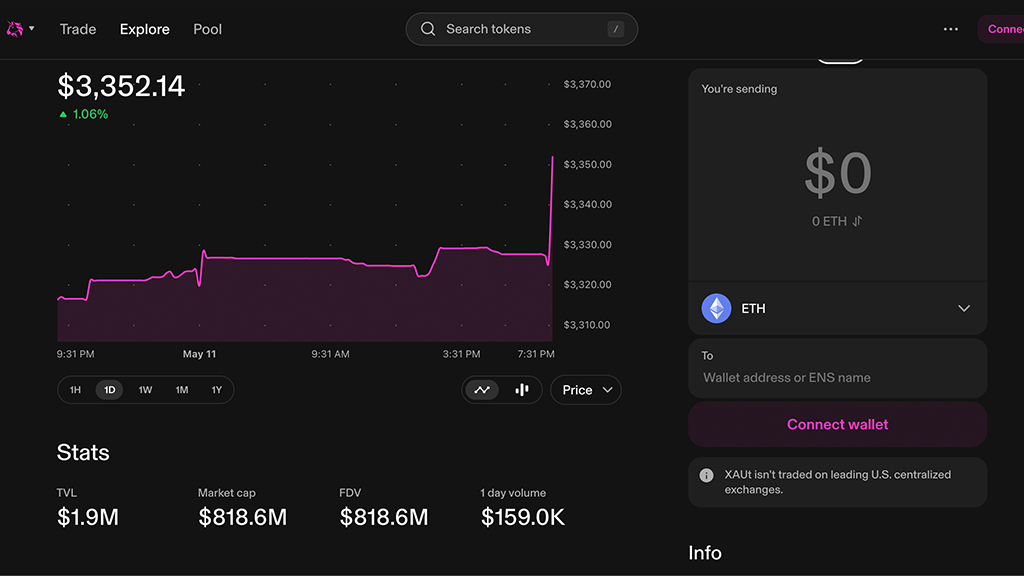Screen dimensions: 1024x576
Task: Go to the Trade tab
Action: (78, 29)
